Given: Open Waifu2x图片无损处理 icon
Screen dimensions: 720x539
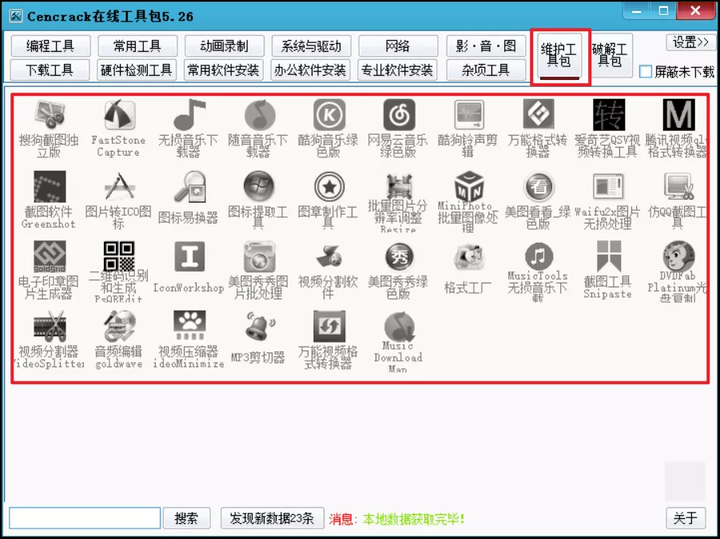Looking at the screenshot, I should click(608, 186).
